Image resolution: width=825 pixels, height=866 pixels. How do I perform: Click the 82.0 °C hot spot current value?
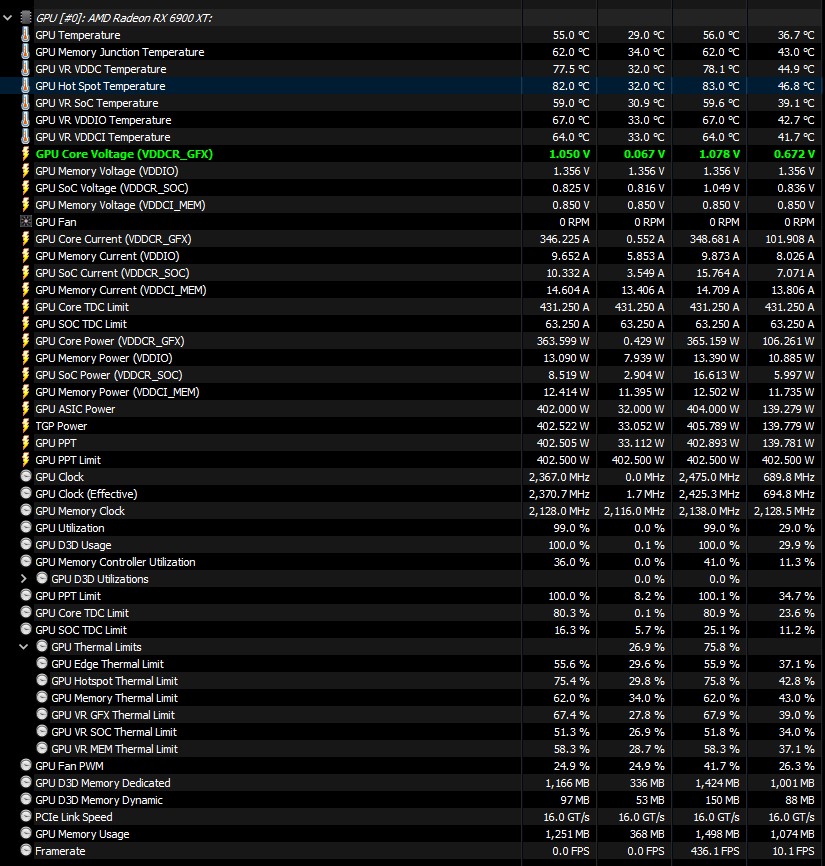[x=571, y=86]
